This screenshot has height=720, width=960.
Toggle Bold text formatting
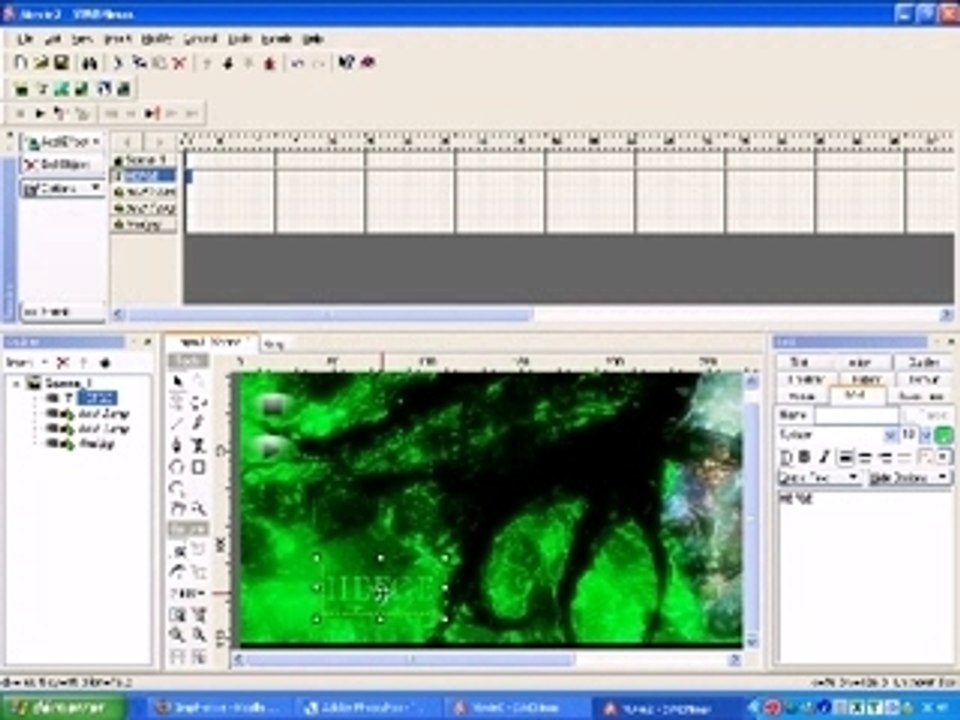coord(804,457)
